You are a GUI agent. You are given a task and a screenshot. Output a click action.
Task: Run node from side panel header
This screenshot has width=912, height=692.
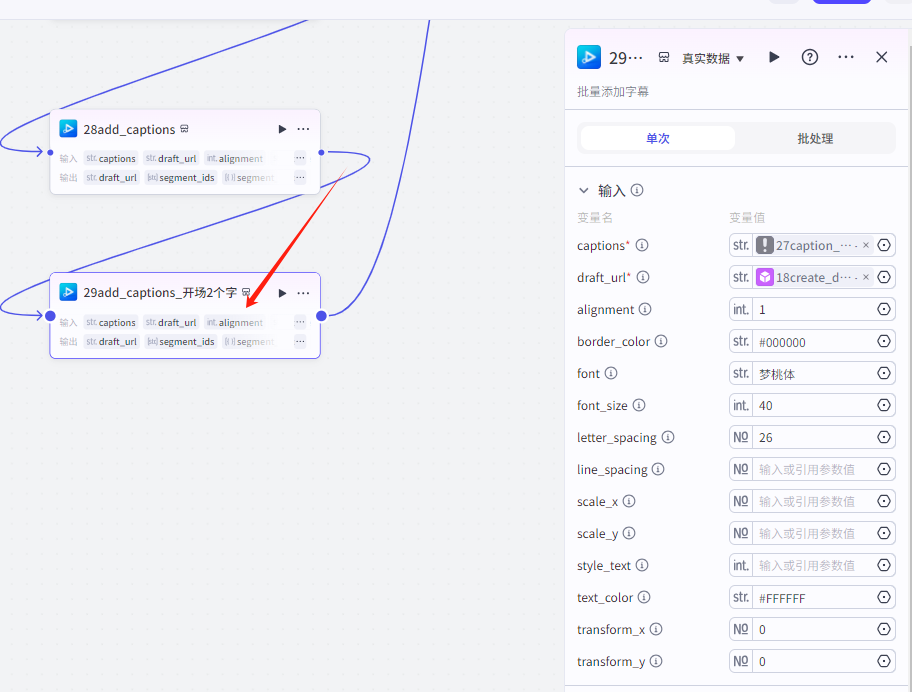click(774, 57)
